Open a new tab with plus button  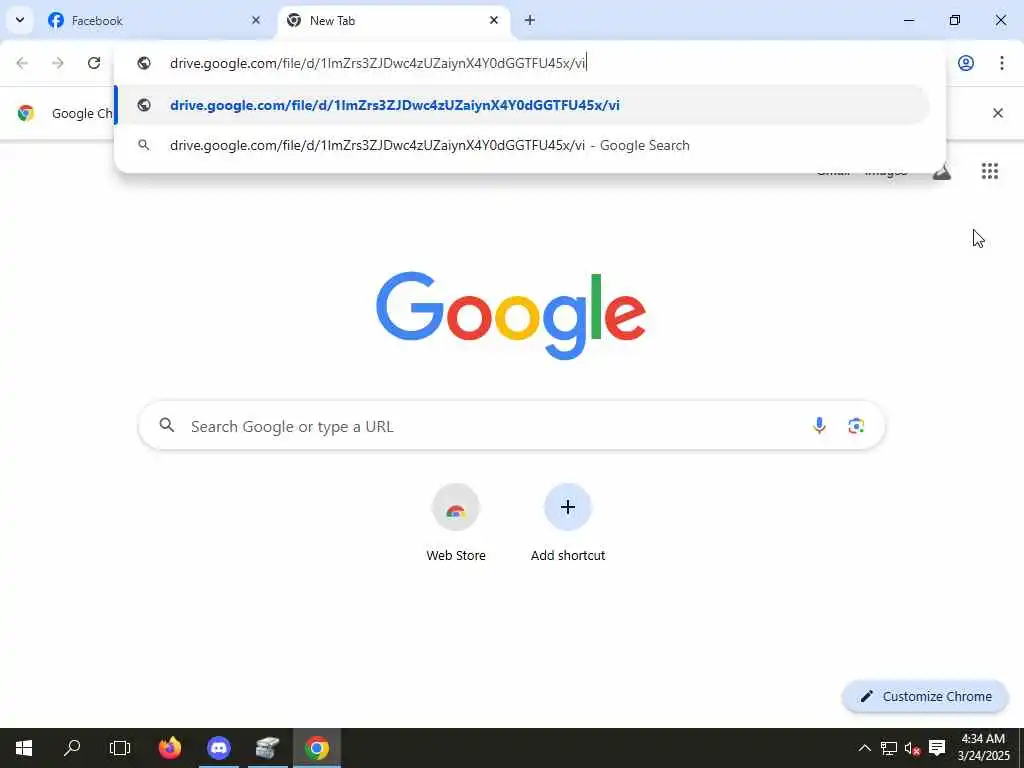click(530, 20)
